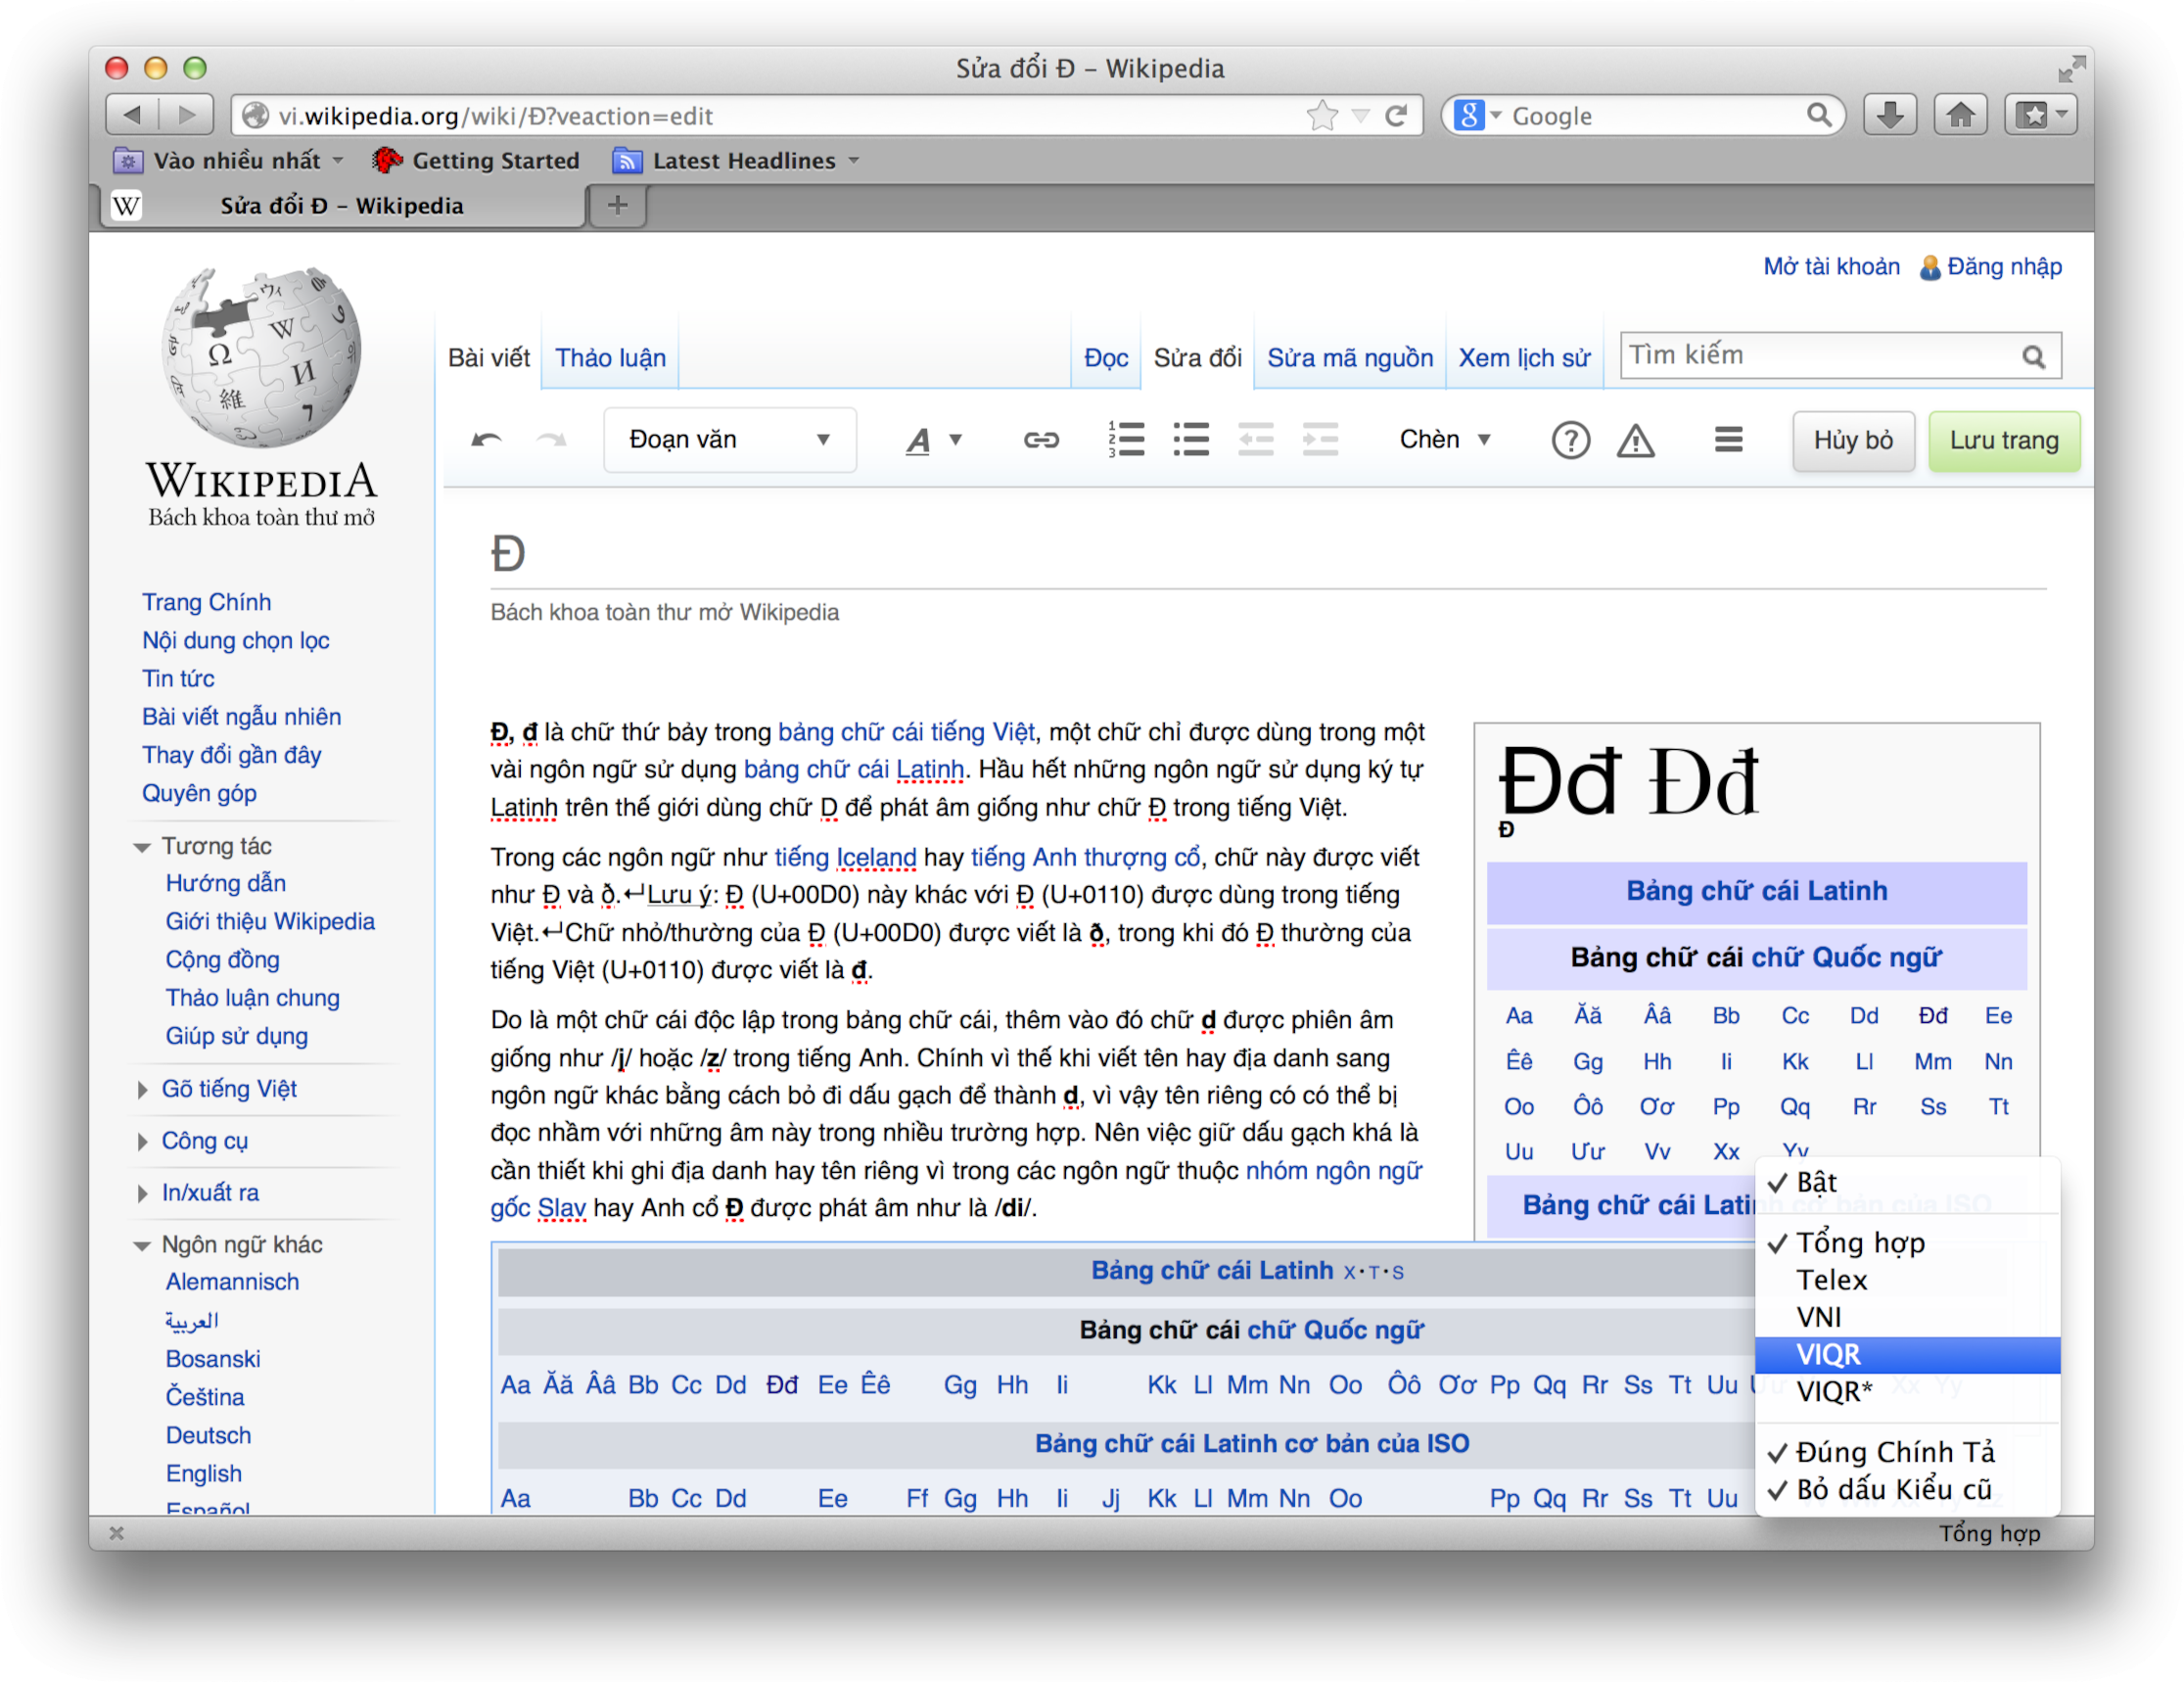Close the status bar with x icon
2184x1682 pixels.
[x=116, y=1533]
